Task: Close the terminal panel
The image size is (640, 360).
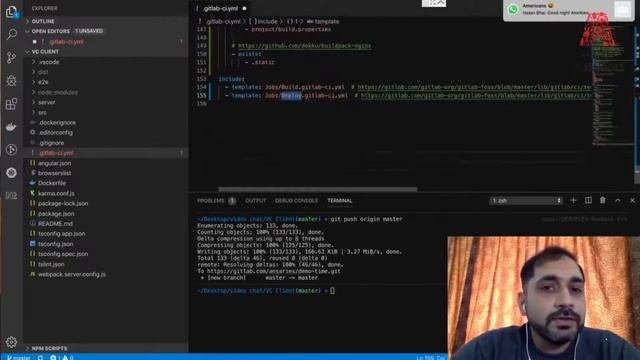Action: (632, 200)
